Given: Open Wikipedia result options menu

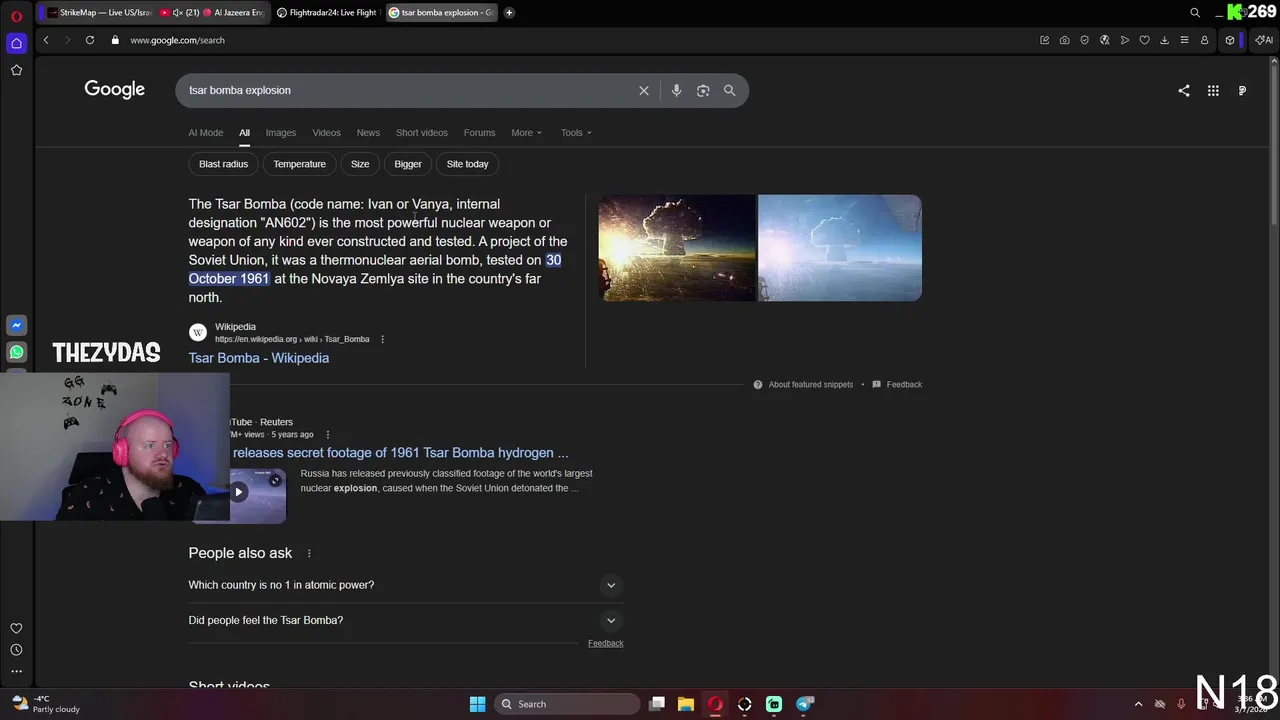Looking at the screenshot, I should 382,339.
